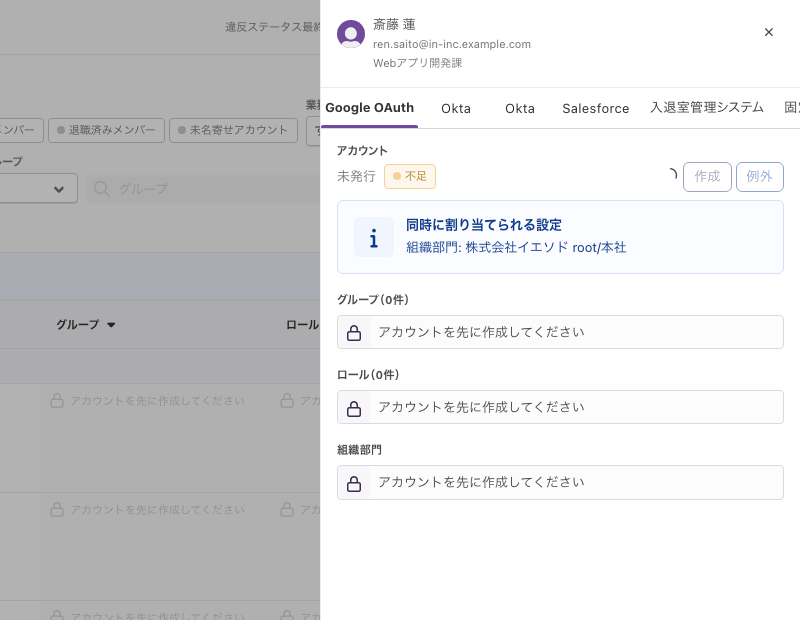Click the loading spinner beside 作成
The image size is (800, 620).
click(671, 175)
